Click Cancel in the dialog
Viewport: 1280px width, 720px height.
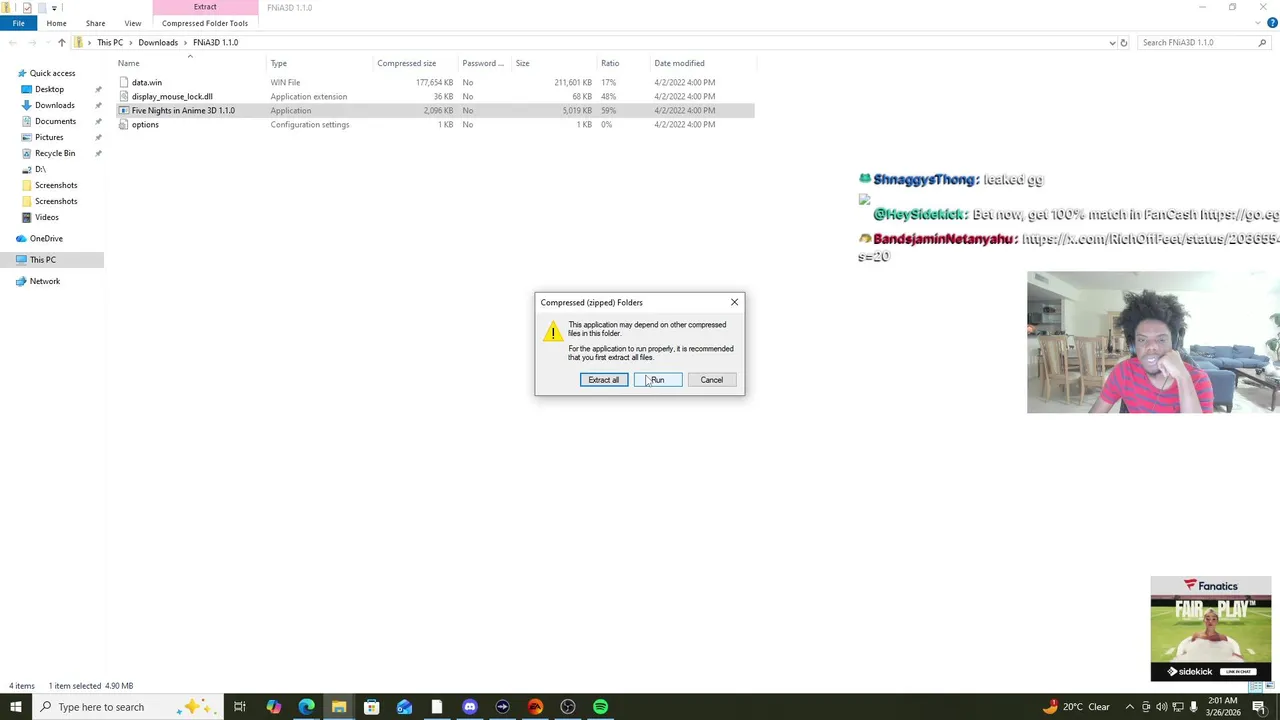(x=712, y=380)
